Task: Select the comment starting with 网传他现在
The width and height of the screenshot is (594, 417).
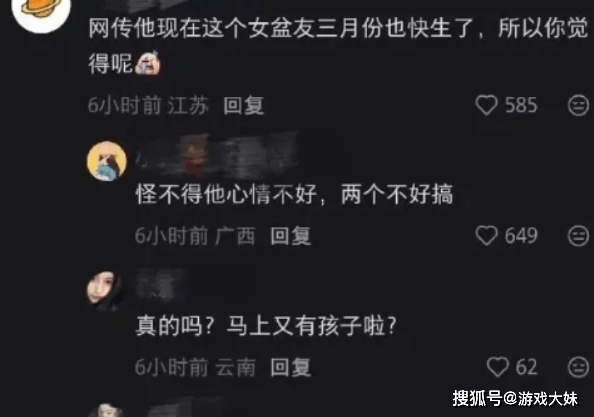Action: (x=338, y=45)
